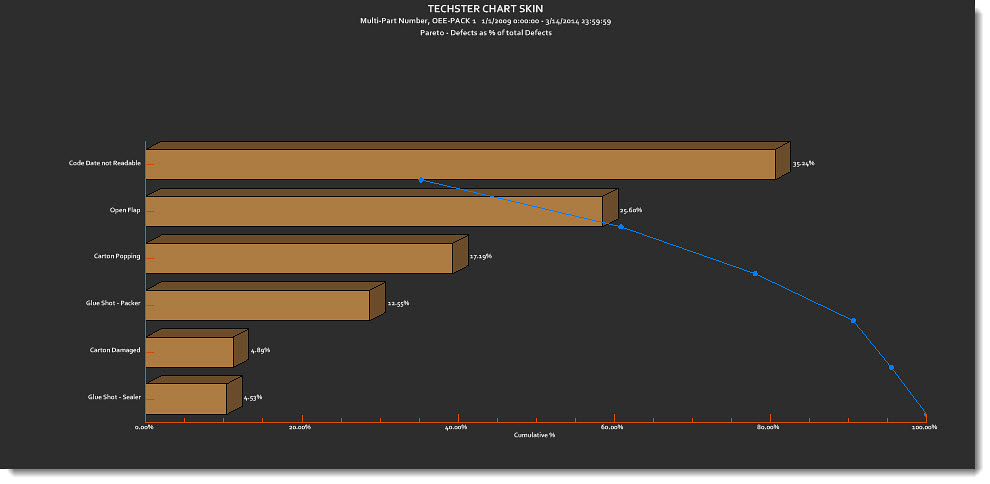Click the 80.00% x-axis tick label
990x484 pixels.
pyautogui.click(x=767, y=428)
